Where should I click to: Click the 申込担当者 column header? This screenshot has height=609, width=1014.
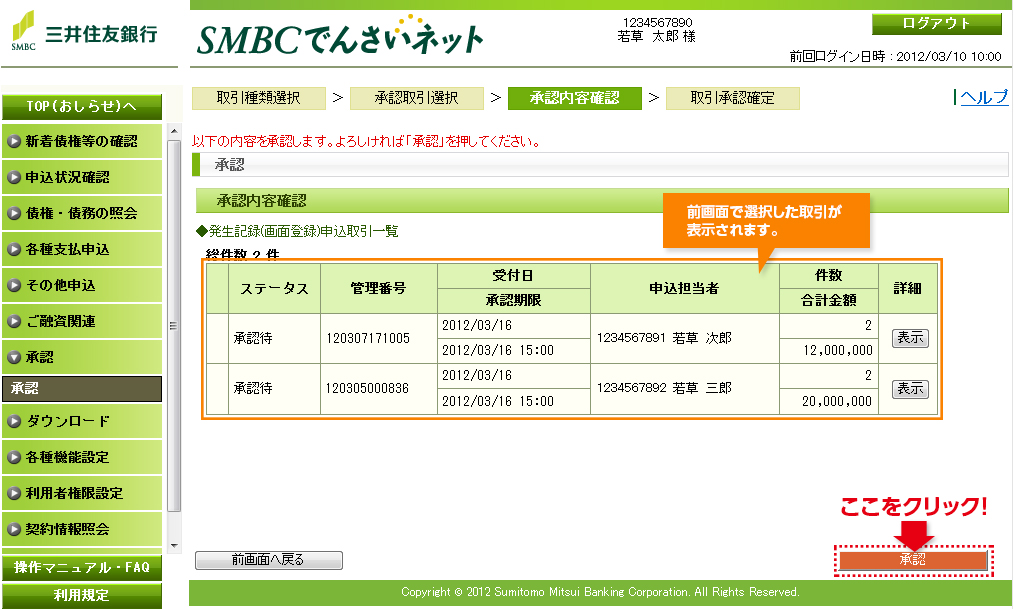[x=685, y=289]
